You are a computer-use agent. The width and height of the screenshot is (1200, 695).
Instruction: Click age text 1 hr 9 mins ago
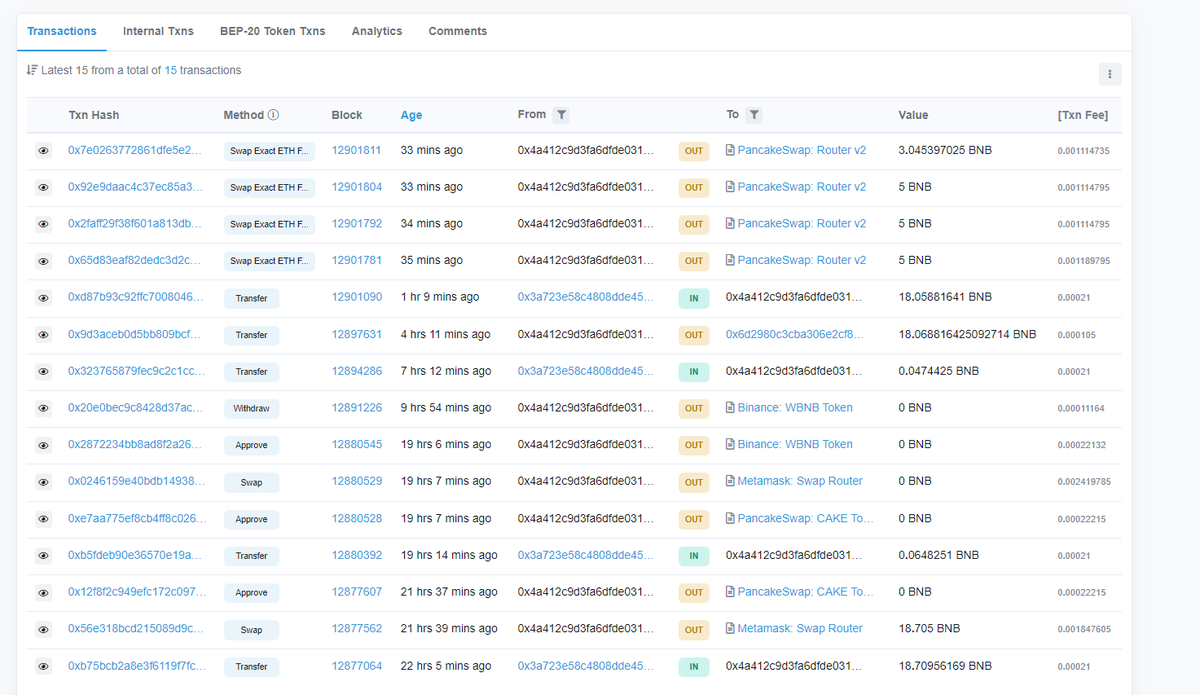(x=440, y=297)
